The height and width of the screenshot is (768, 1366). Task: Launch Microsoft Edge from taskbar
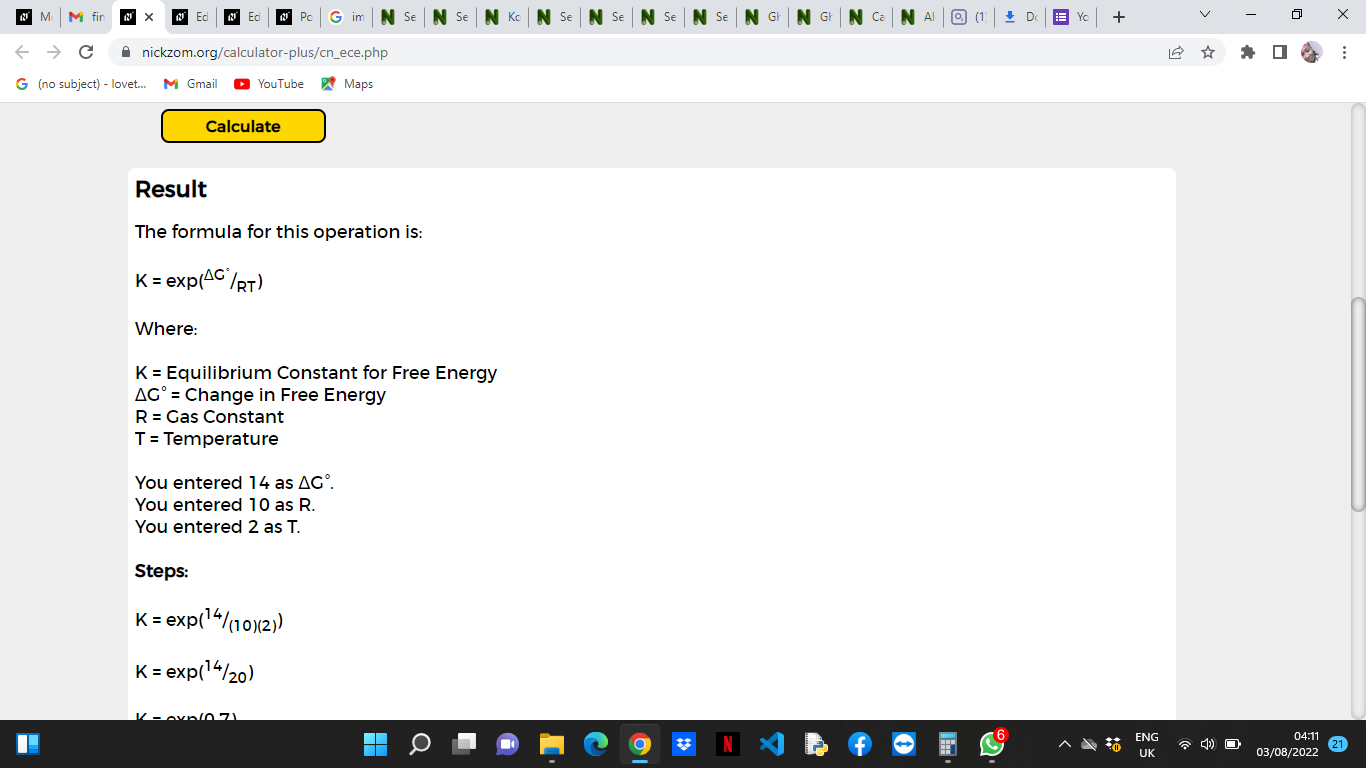(x=596, y=744)
